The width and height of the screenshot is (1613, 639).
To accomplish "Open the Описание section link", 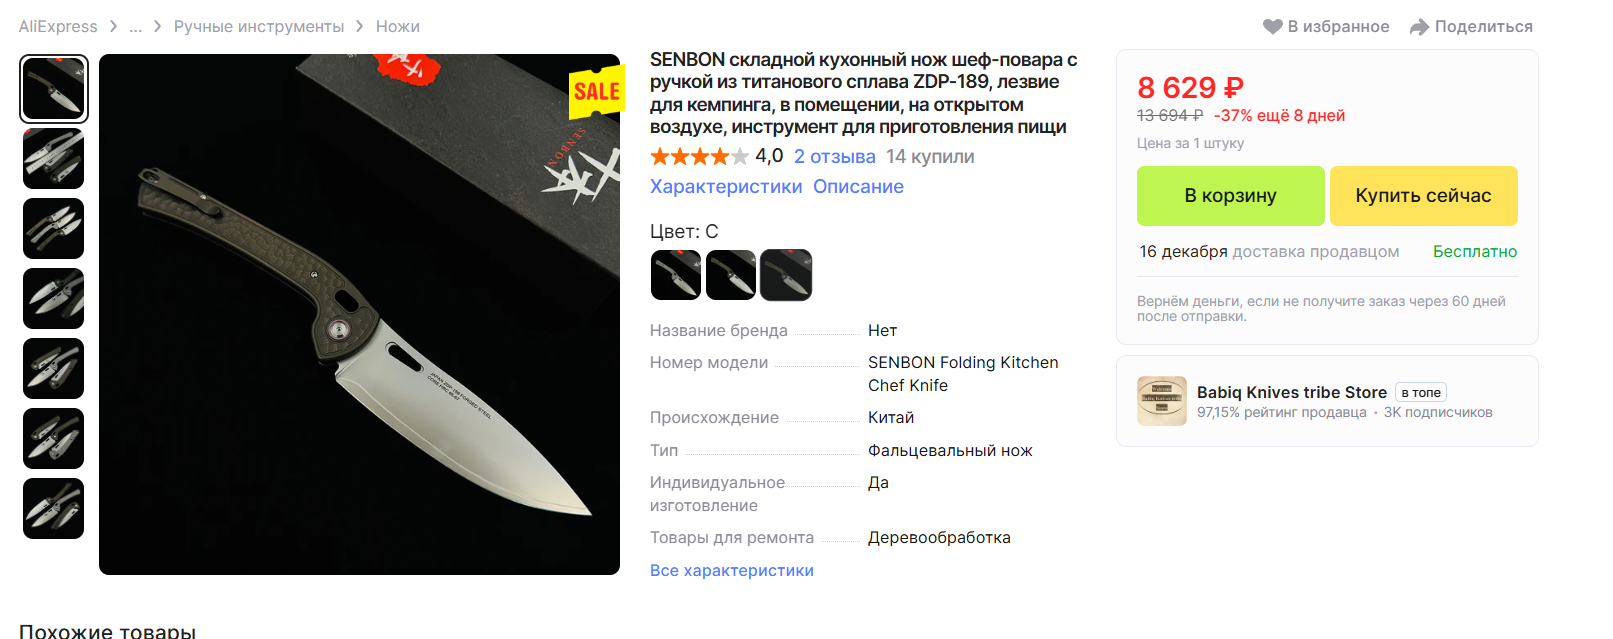I will 858,187.
